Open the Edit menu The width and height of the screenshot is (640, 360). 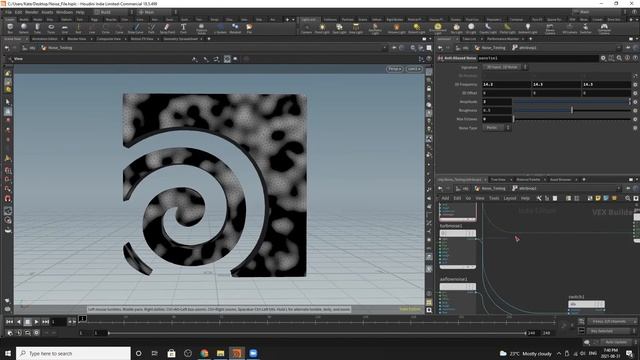pos(18,12)
